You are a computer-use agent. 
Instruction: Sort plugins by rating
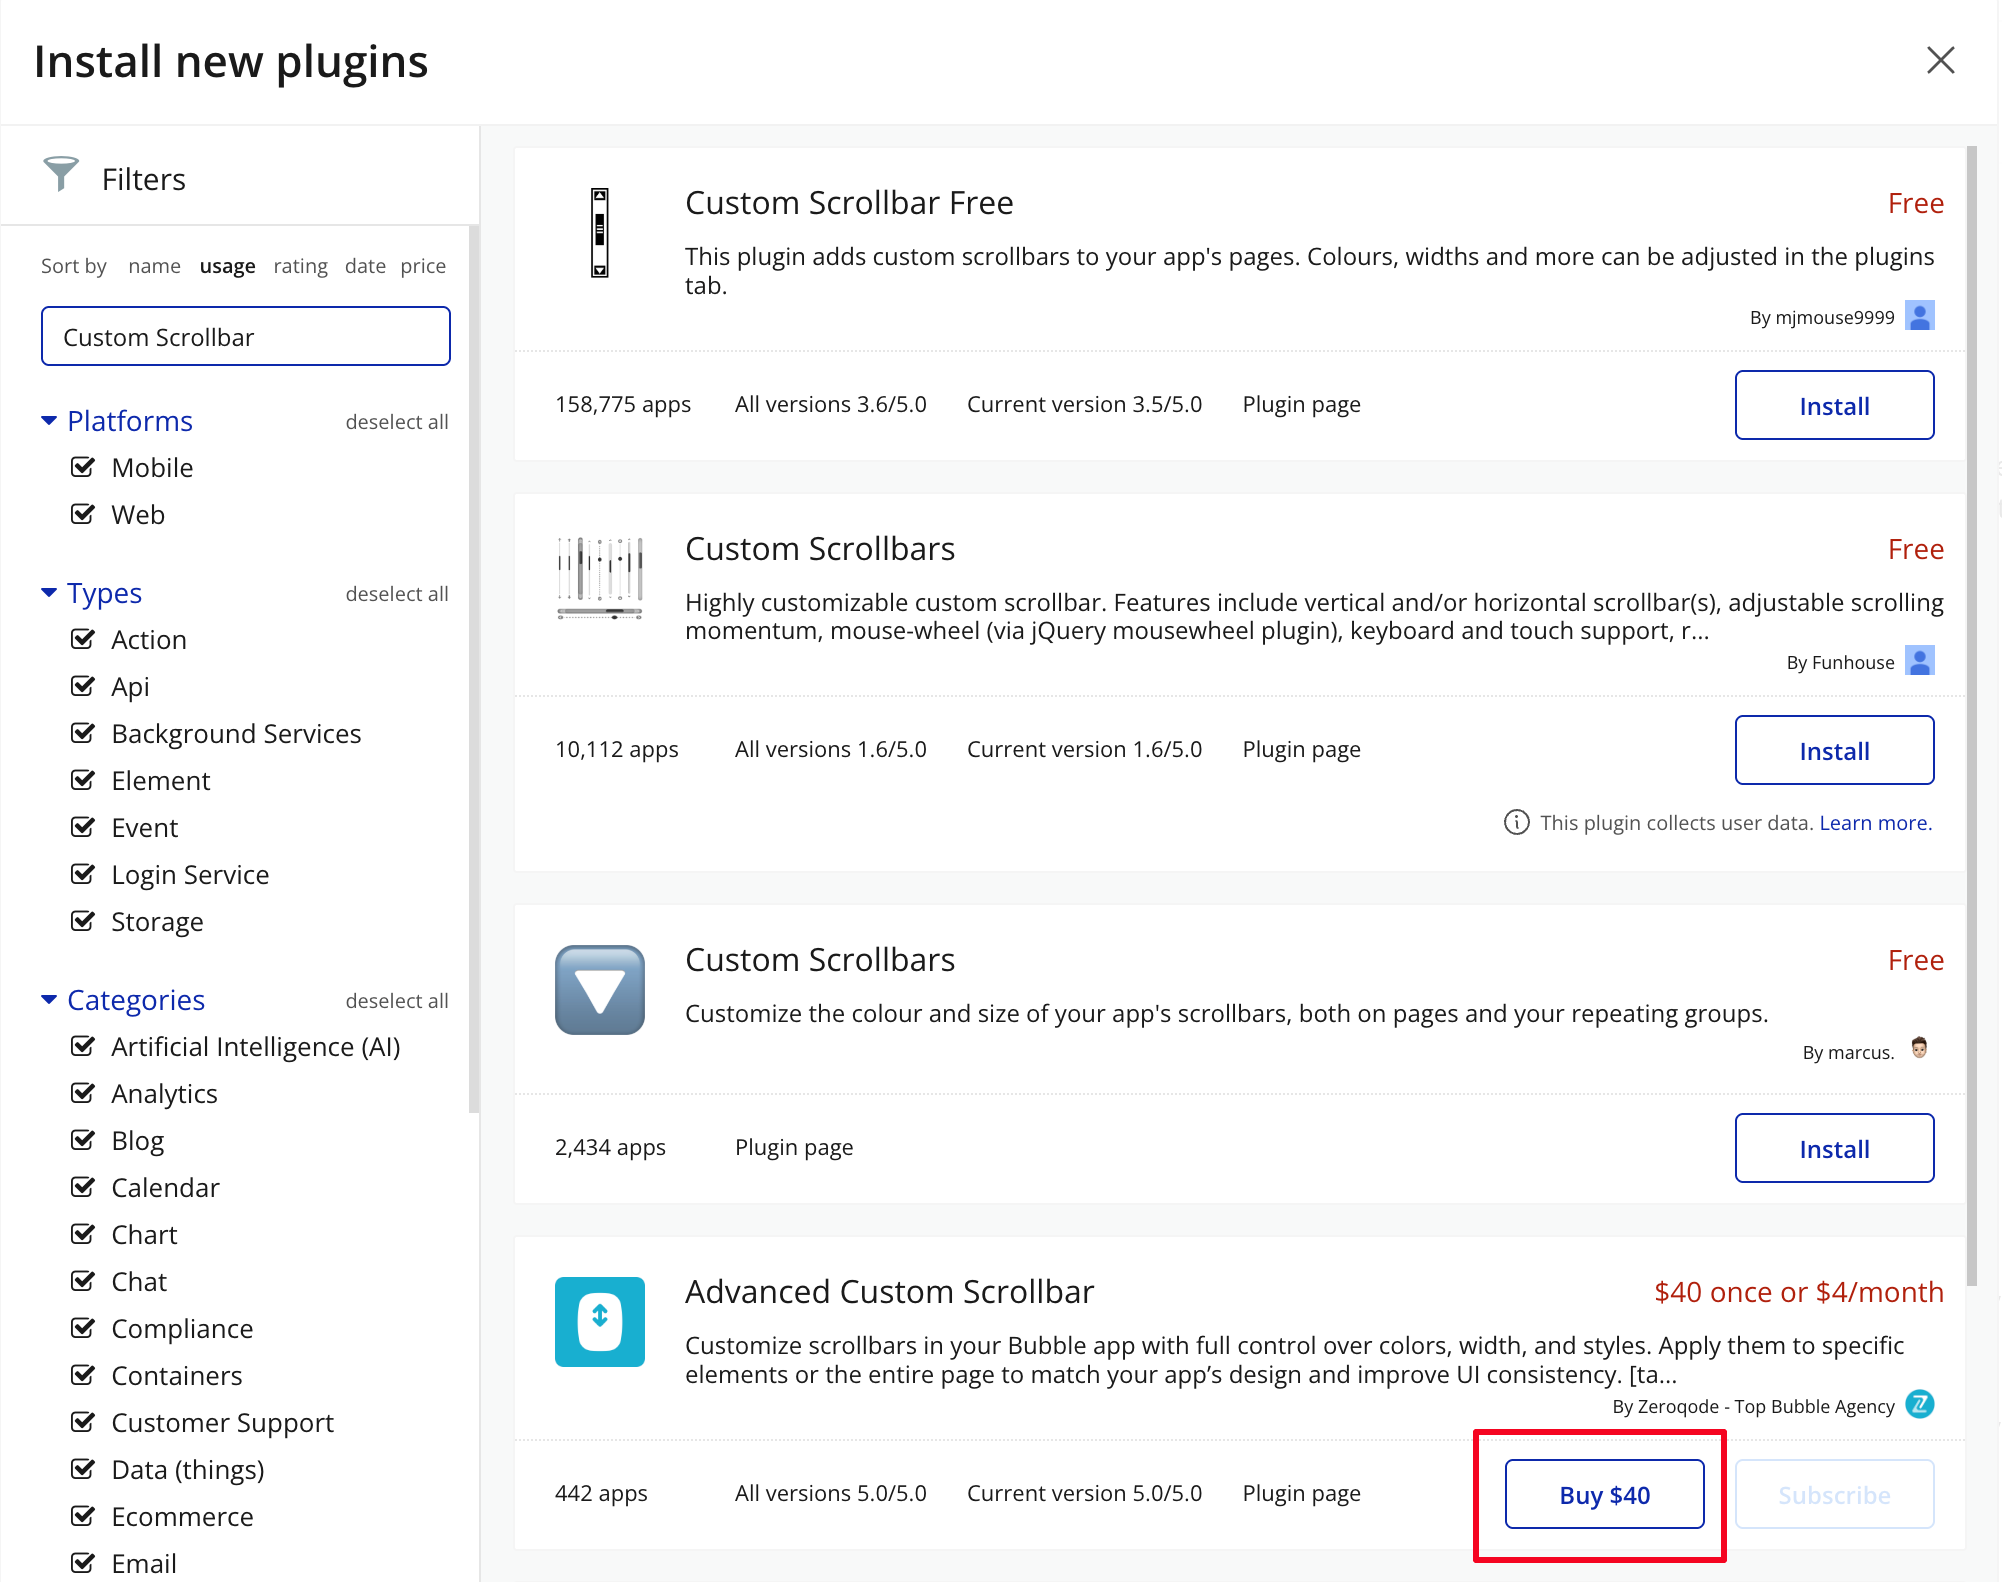point(300,266)
